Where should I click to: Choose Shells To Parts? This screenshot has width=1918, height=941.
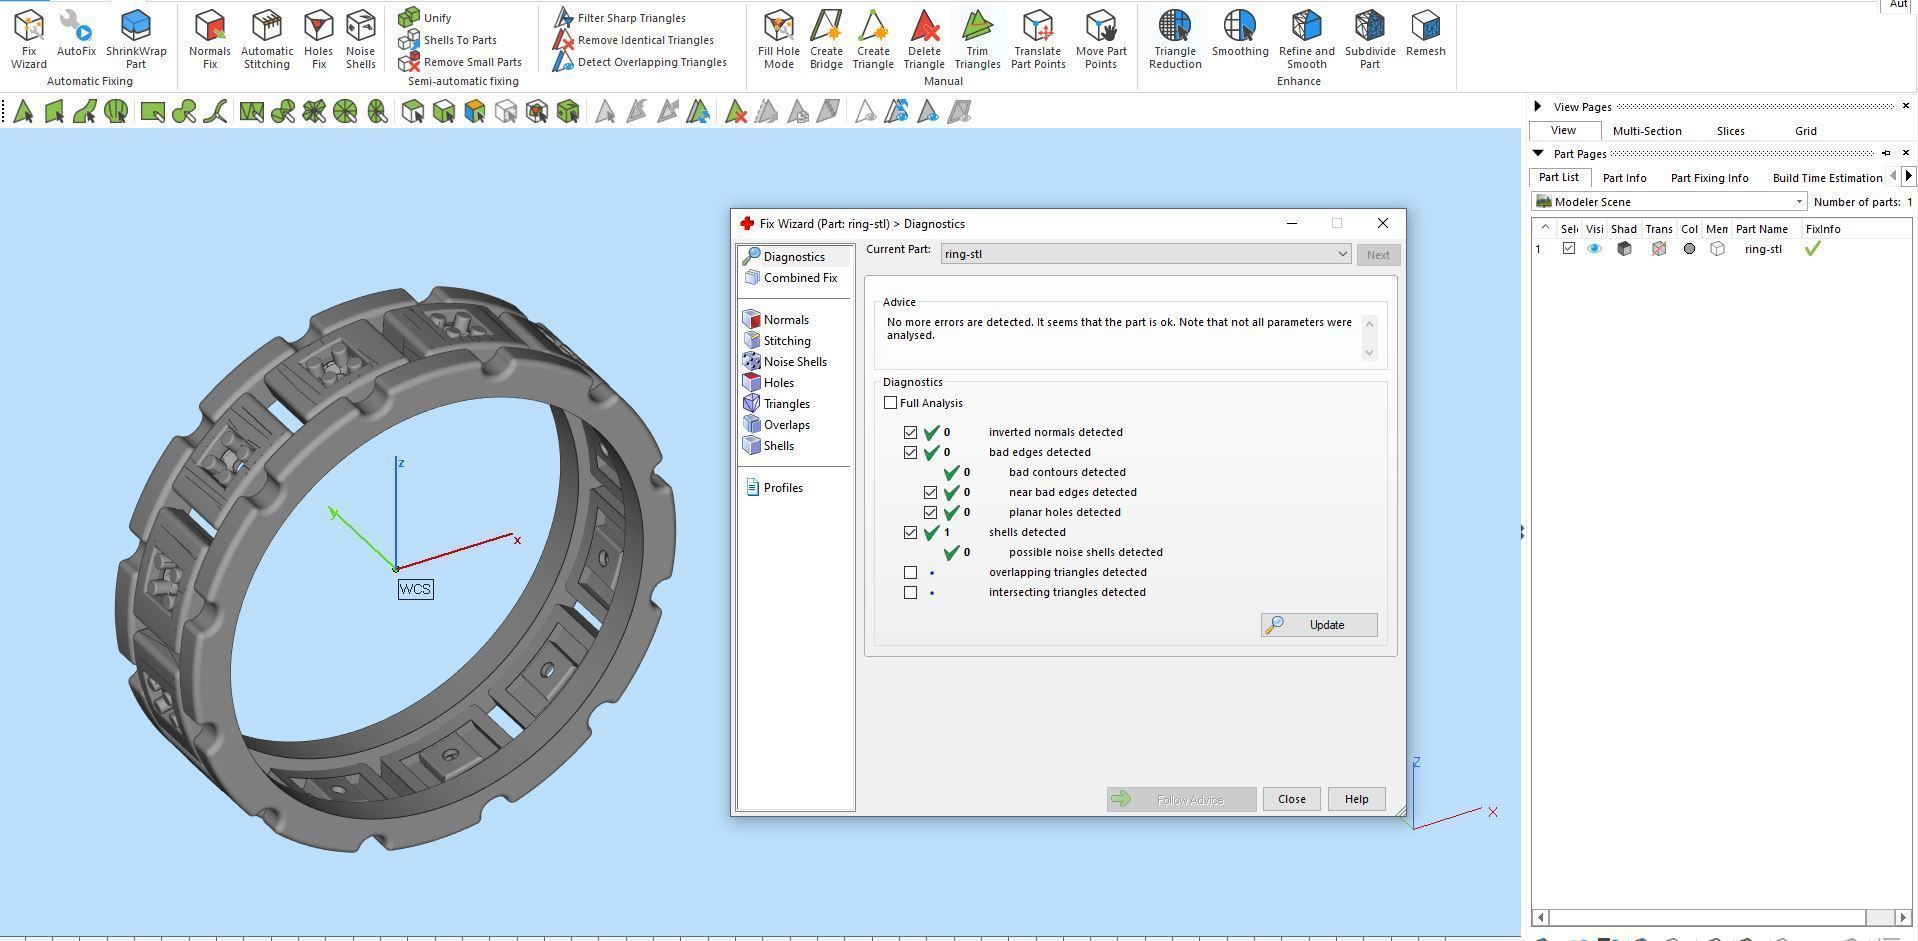click(x=447, y=40)
